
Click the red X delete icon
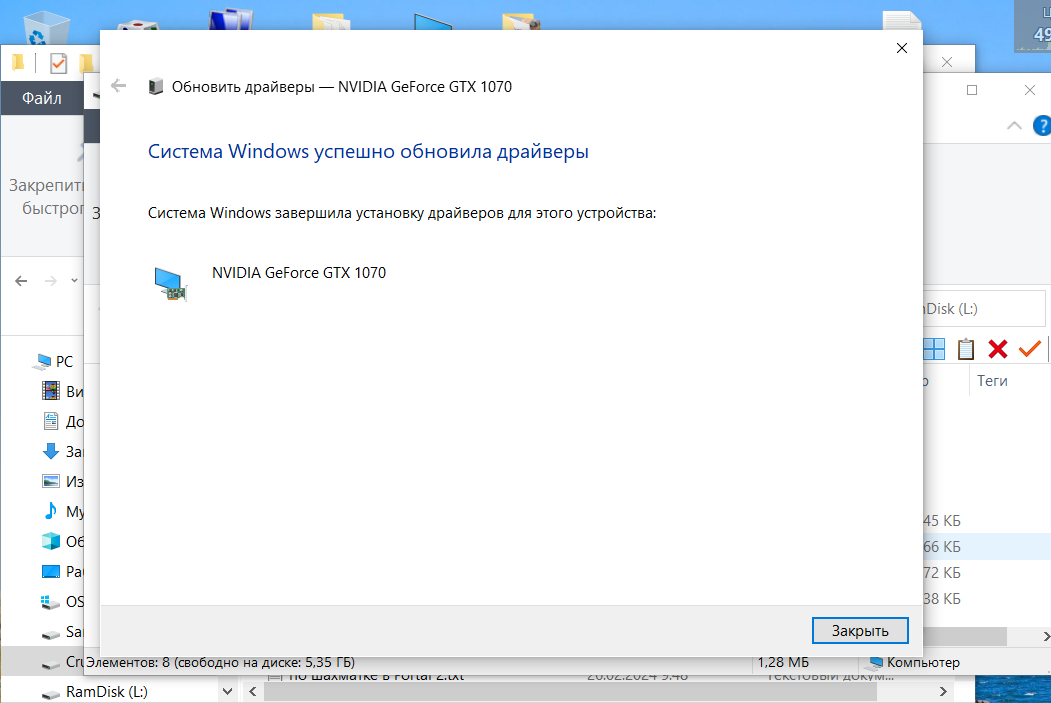[x=997, y=349]
